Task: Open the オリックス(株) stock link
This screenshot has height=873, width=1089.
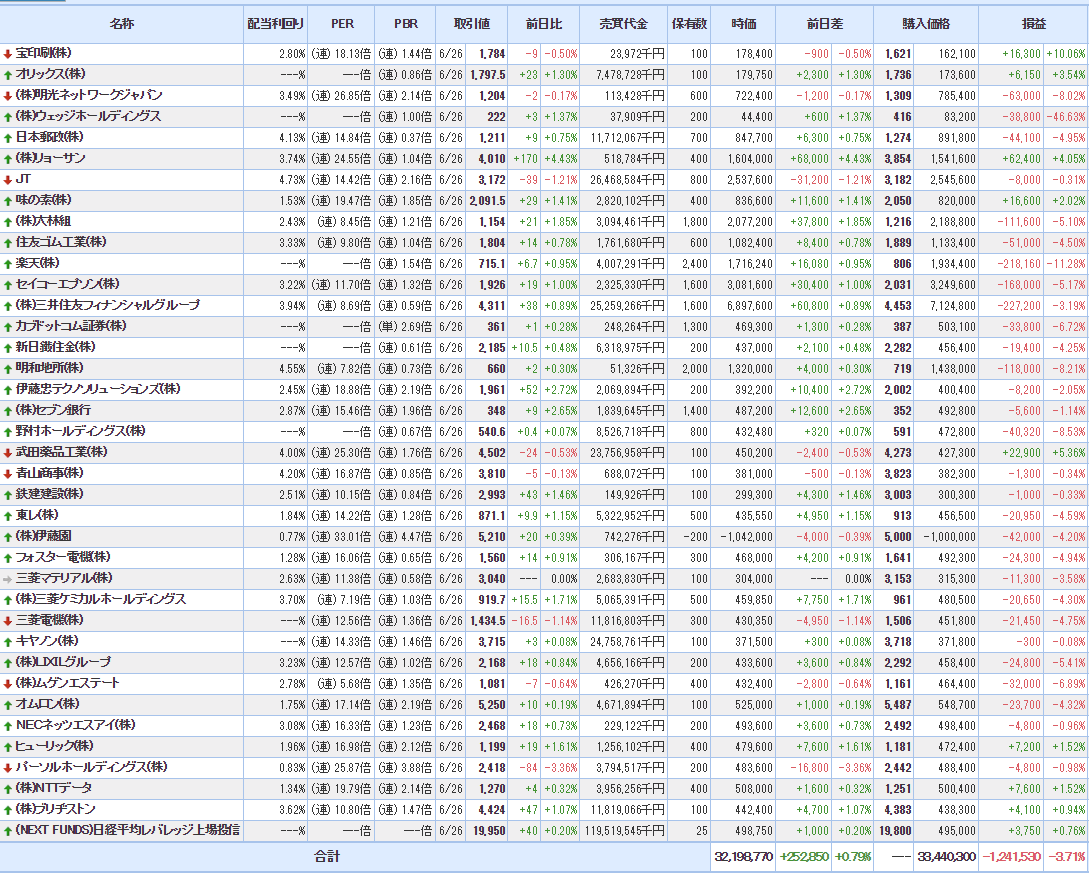Action: tap(51, 74)
